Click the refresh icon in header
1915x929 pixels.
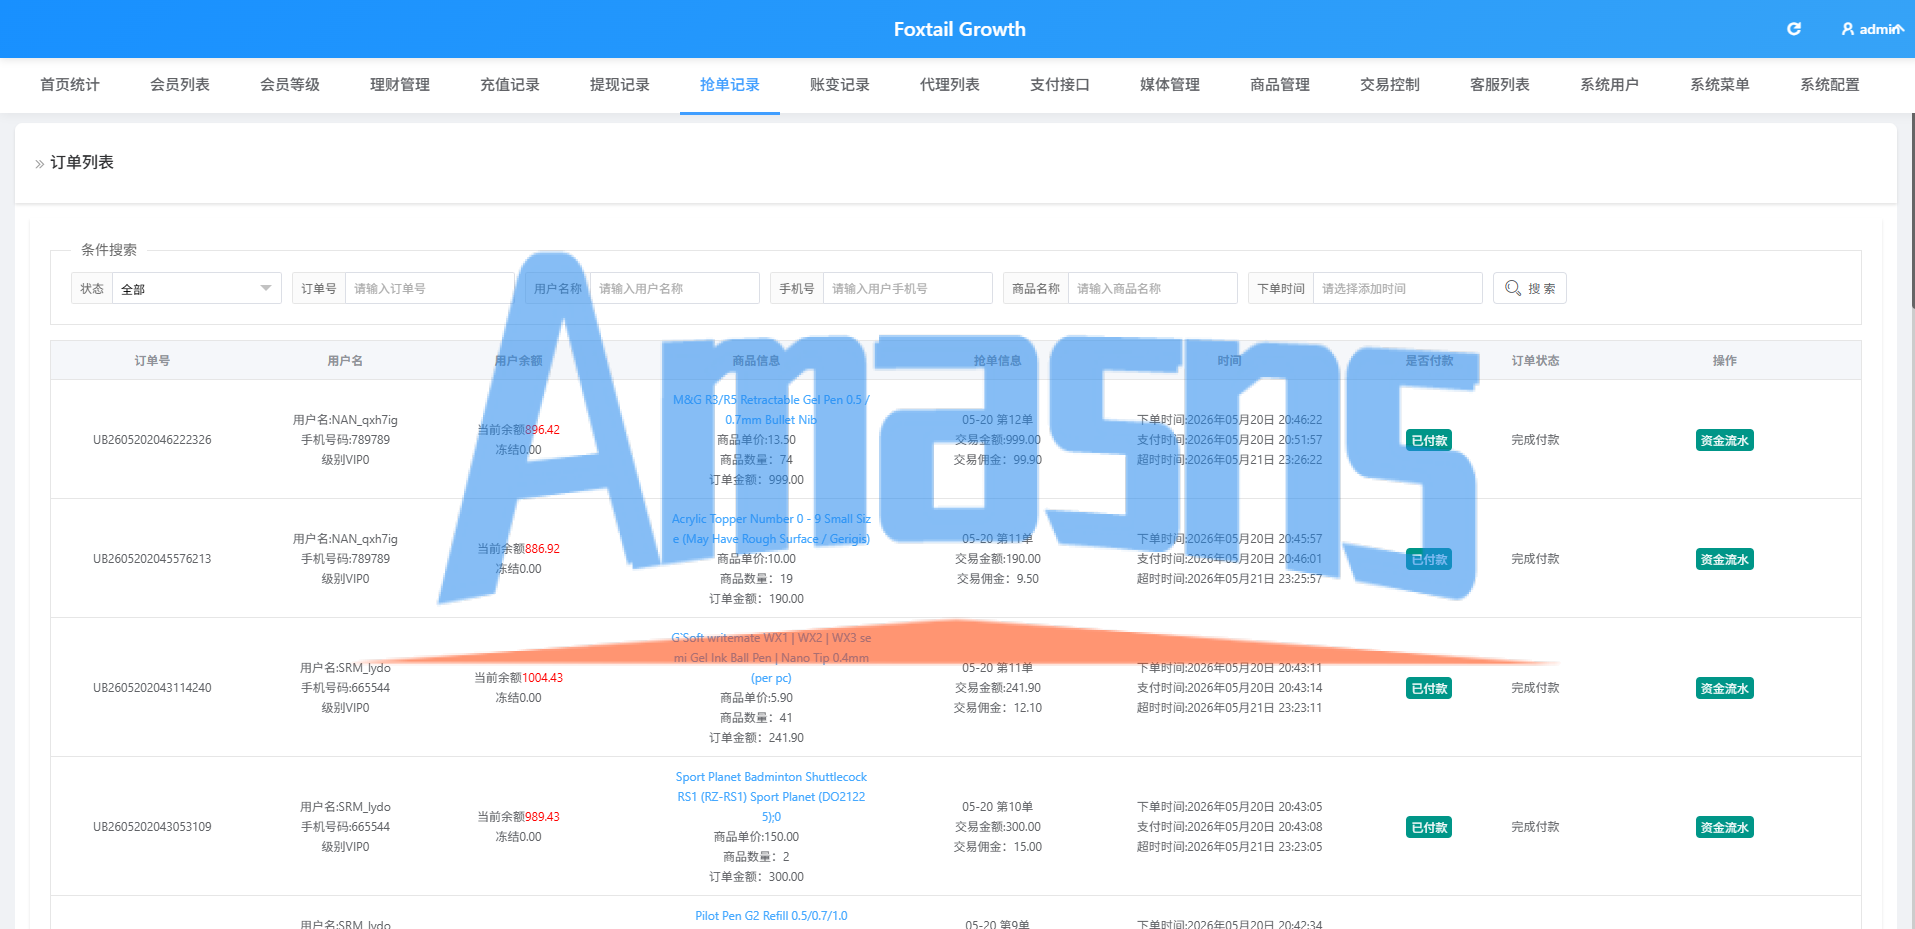point(1794,29)
